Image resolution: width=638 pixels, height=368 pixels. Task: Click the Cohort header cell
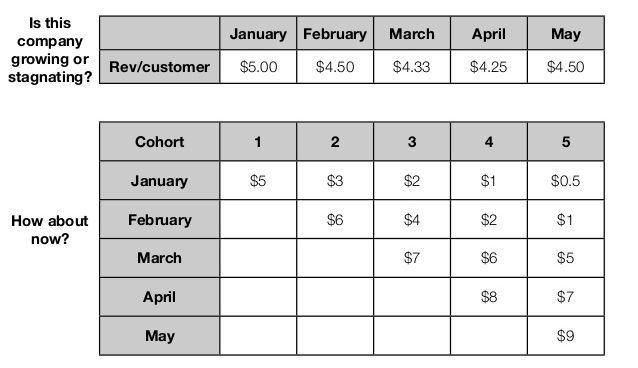(x=160, y=142)
